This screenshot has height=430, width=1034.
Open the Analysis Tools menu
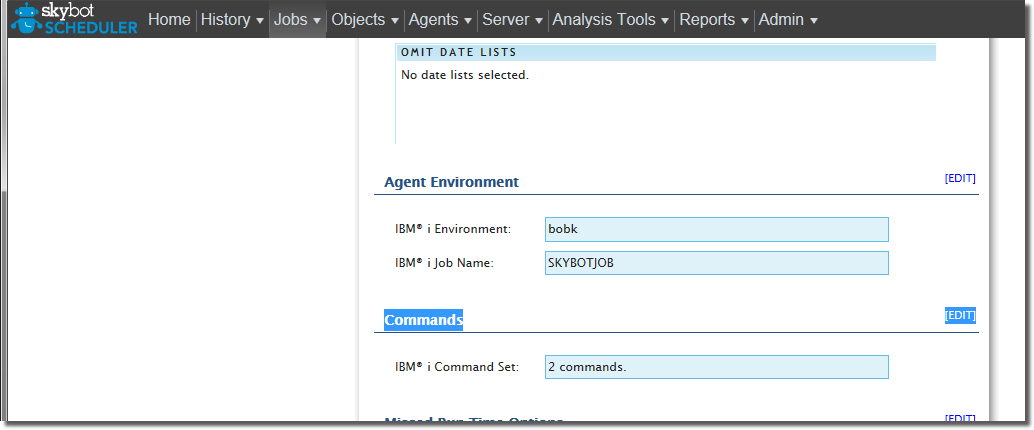(x=610, y=20)
